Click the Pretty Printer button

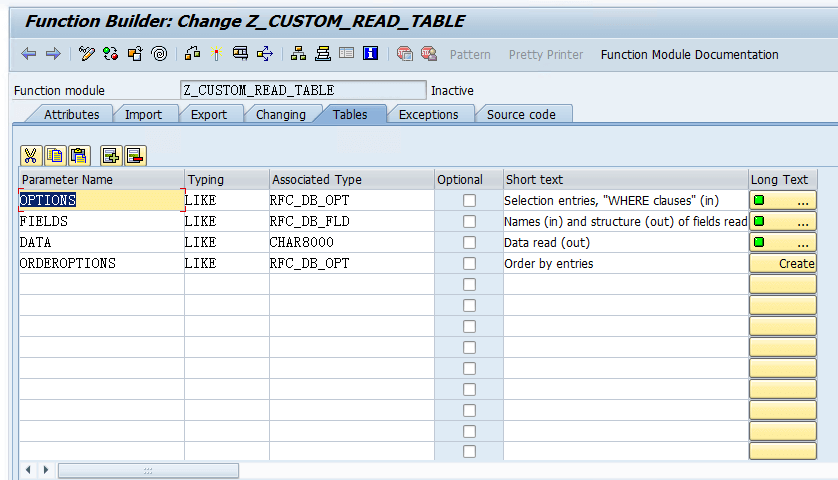click(x=547, y=54)
